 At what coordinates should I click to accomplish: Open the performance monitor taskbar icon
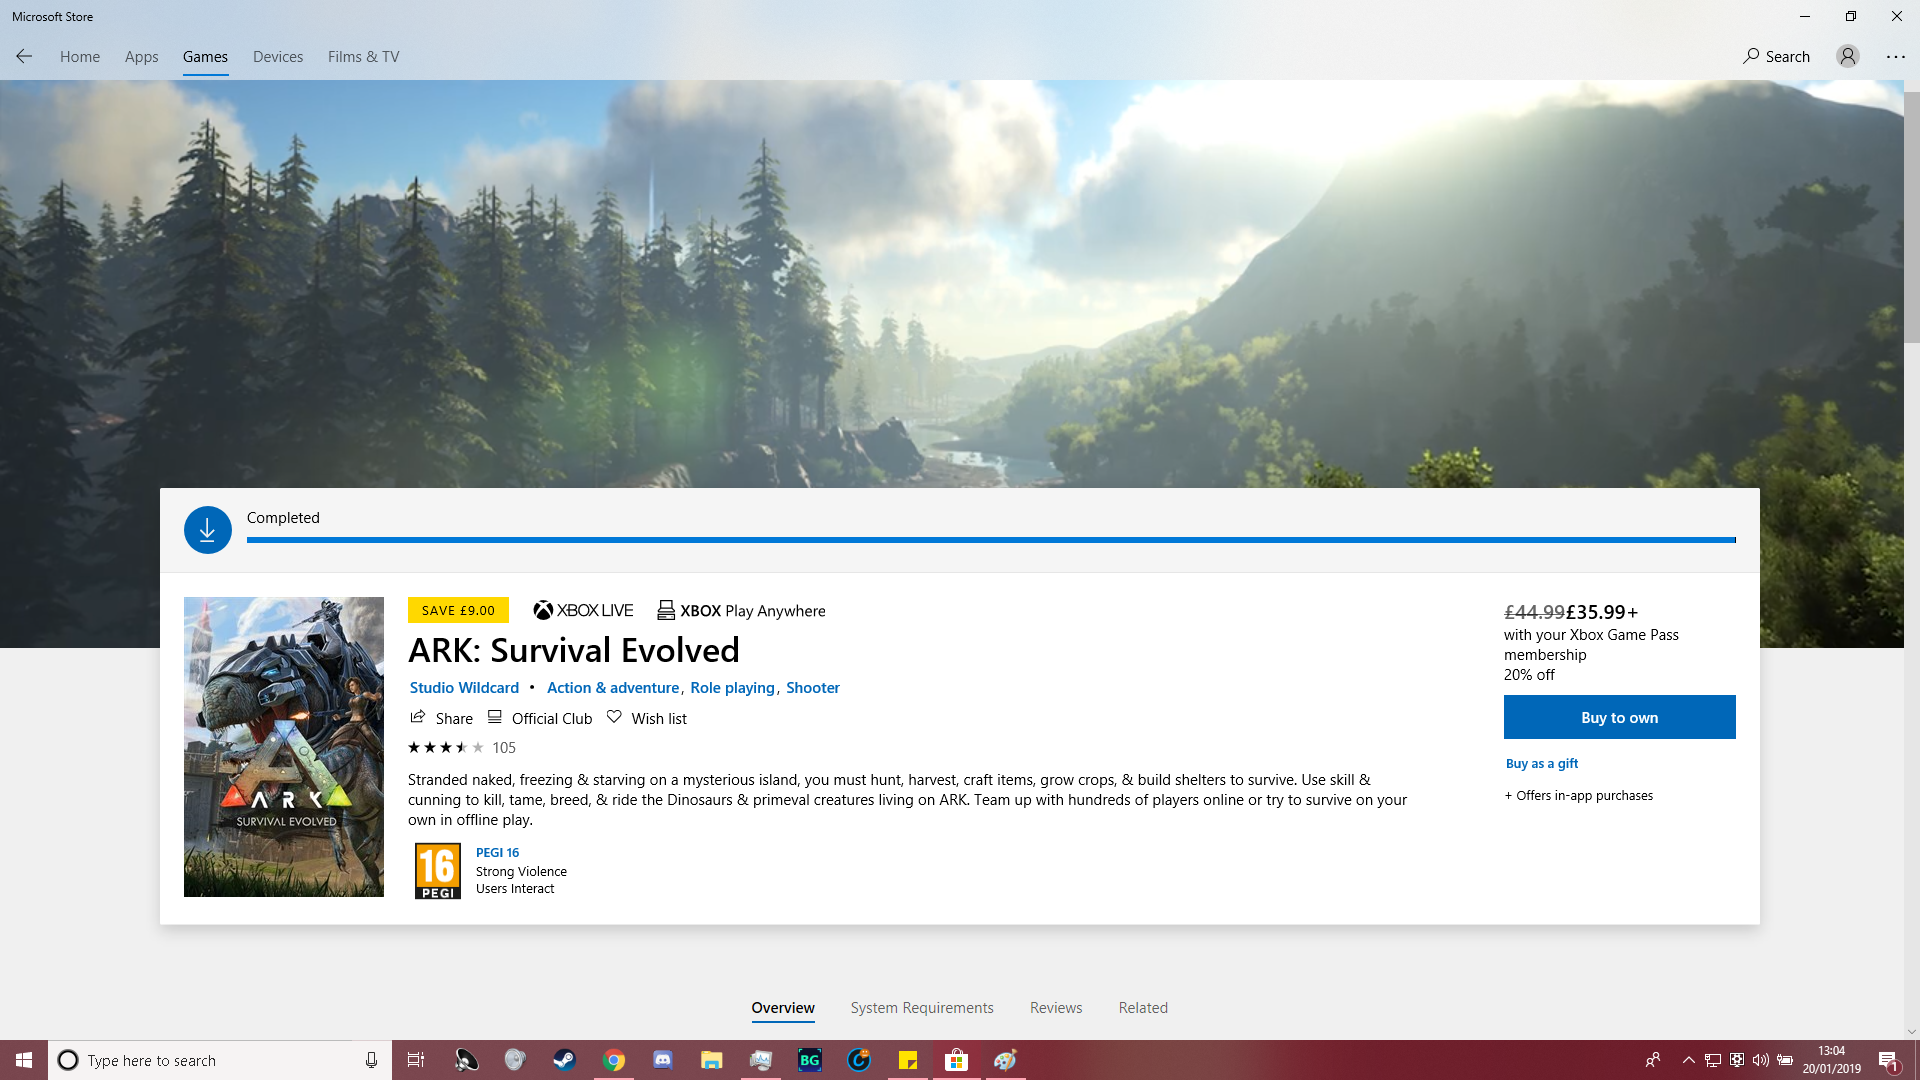click(x=760, y=1060)
